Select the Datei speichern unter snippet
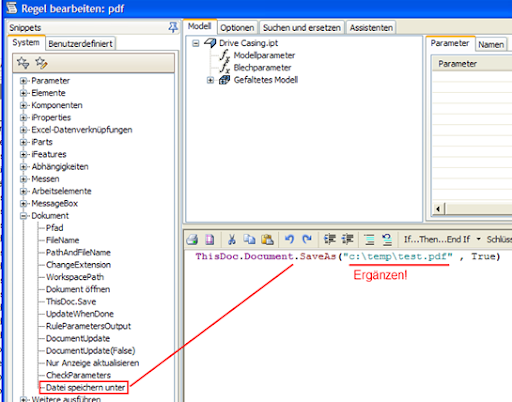 tap(85, 387)
